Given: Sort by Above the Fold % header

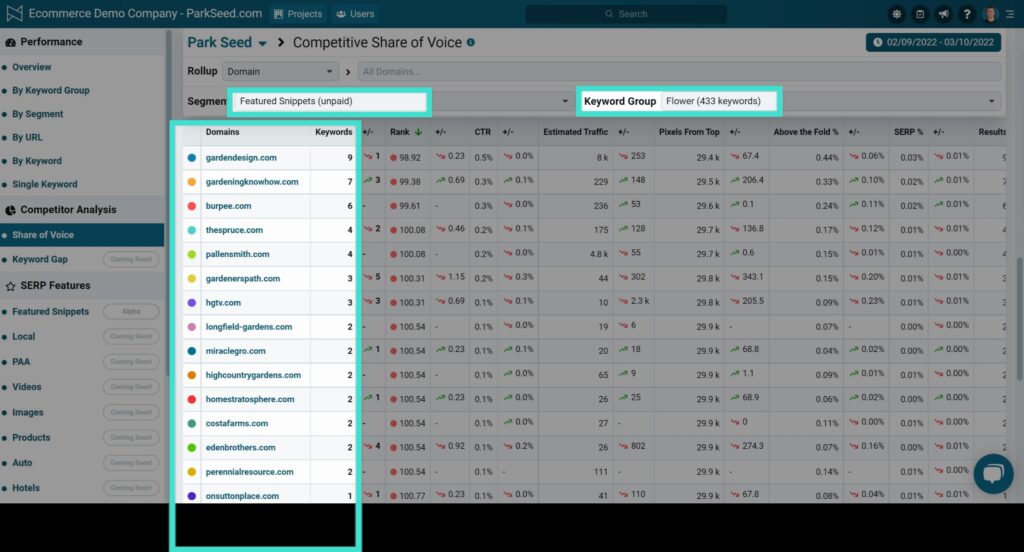Looking at the screenshot, I should 806,132.
